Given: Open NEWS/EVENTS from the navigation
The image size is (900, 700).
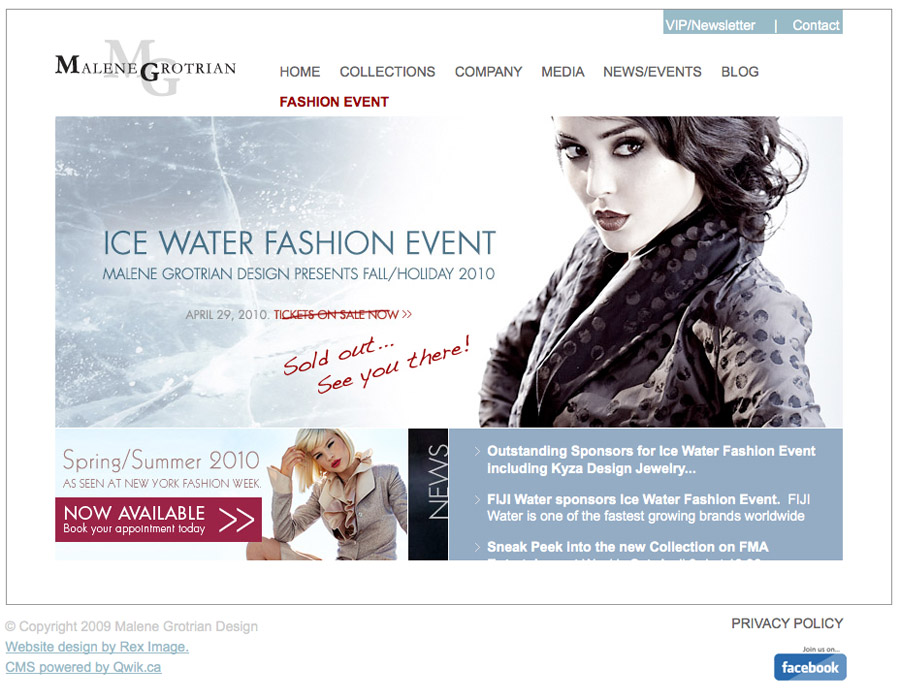Looking at the screenshot, I should pyautogui.click(x=652, y=72).
